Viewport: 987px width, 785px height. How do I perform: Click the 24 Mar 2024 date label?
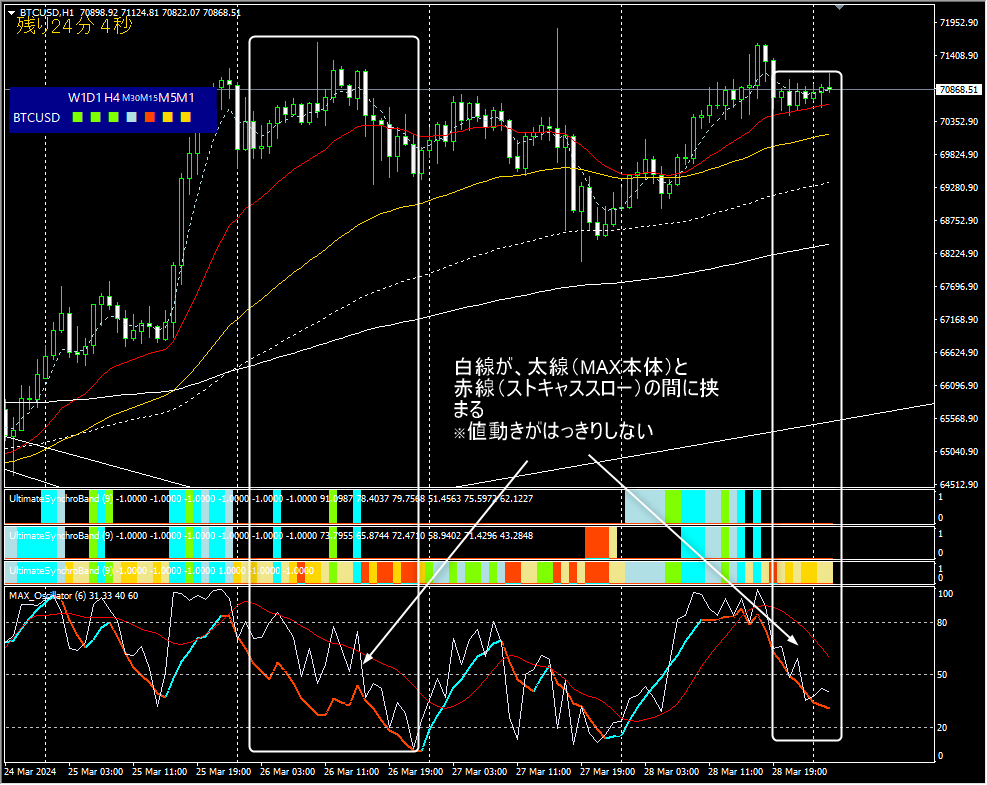pos(30,772)
